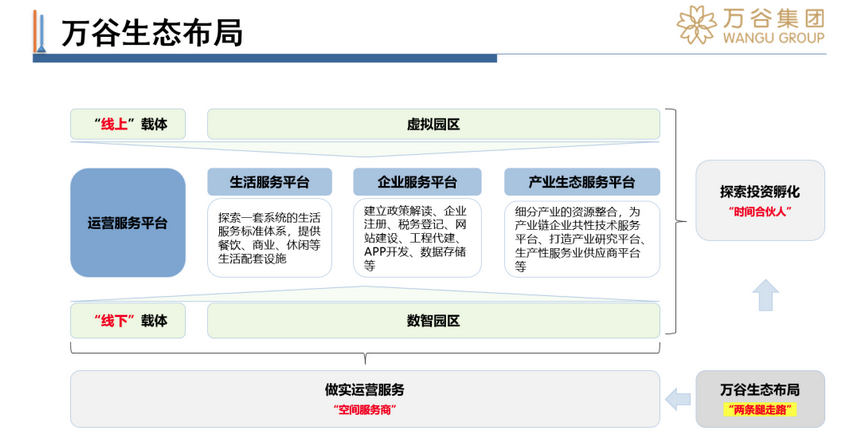The image size is (855, 448).
Task: Click the 万谷集团 logo text
Action: (x=774, y=18)
